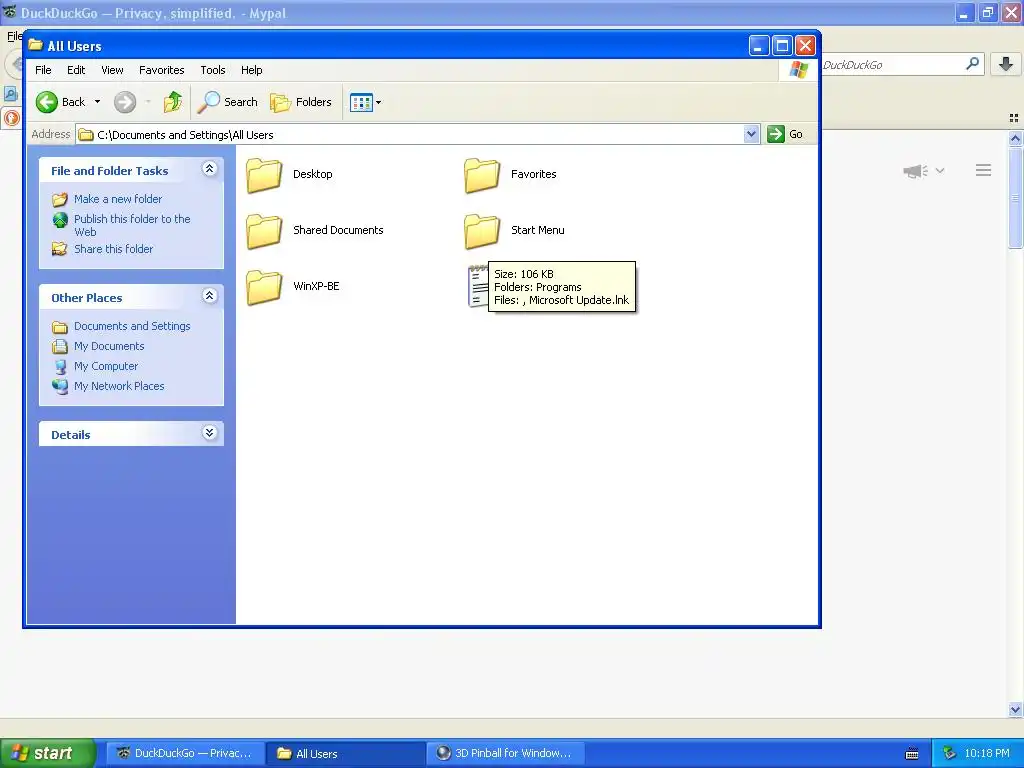Open My Network Places link
1024x768 pixels.
tap(119, 386)
